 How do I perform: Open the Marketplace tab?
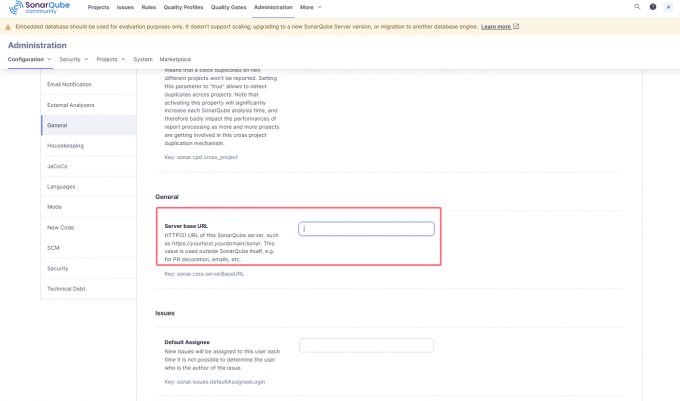[x=175, y=59]
